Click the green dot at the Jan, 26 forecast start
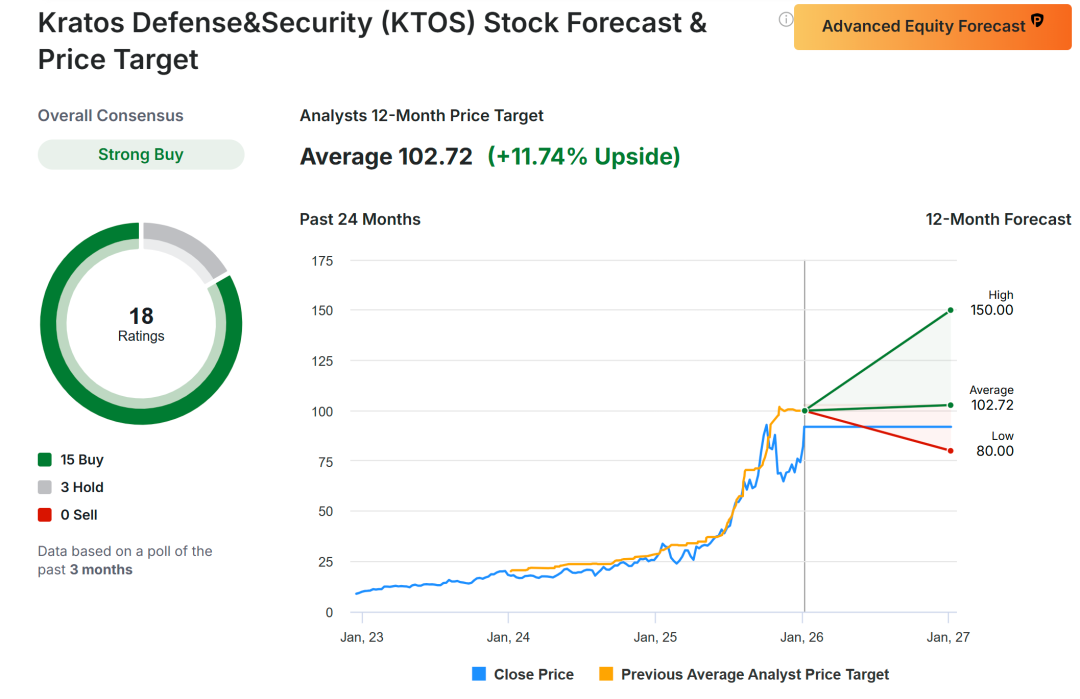This screenshot has height=699, width=1080. tap(805, 410)
